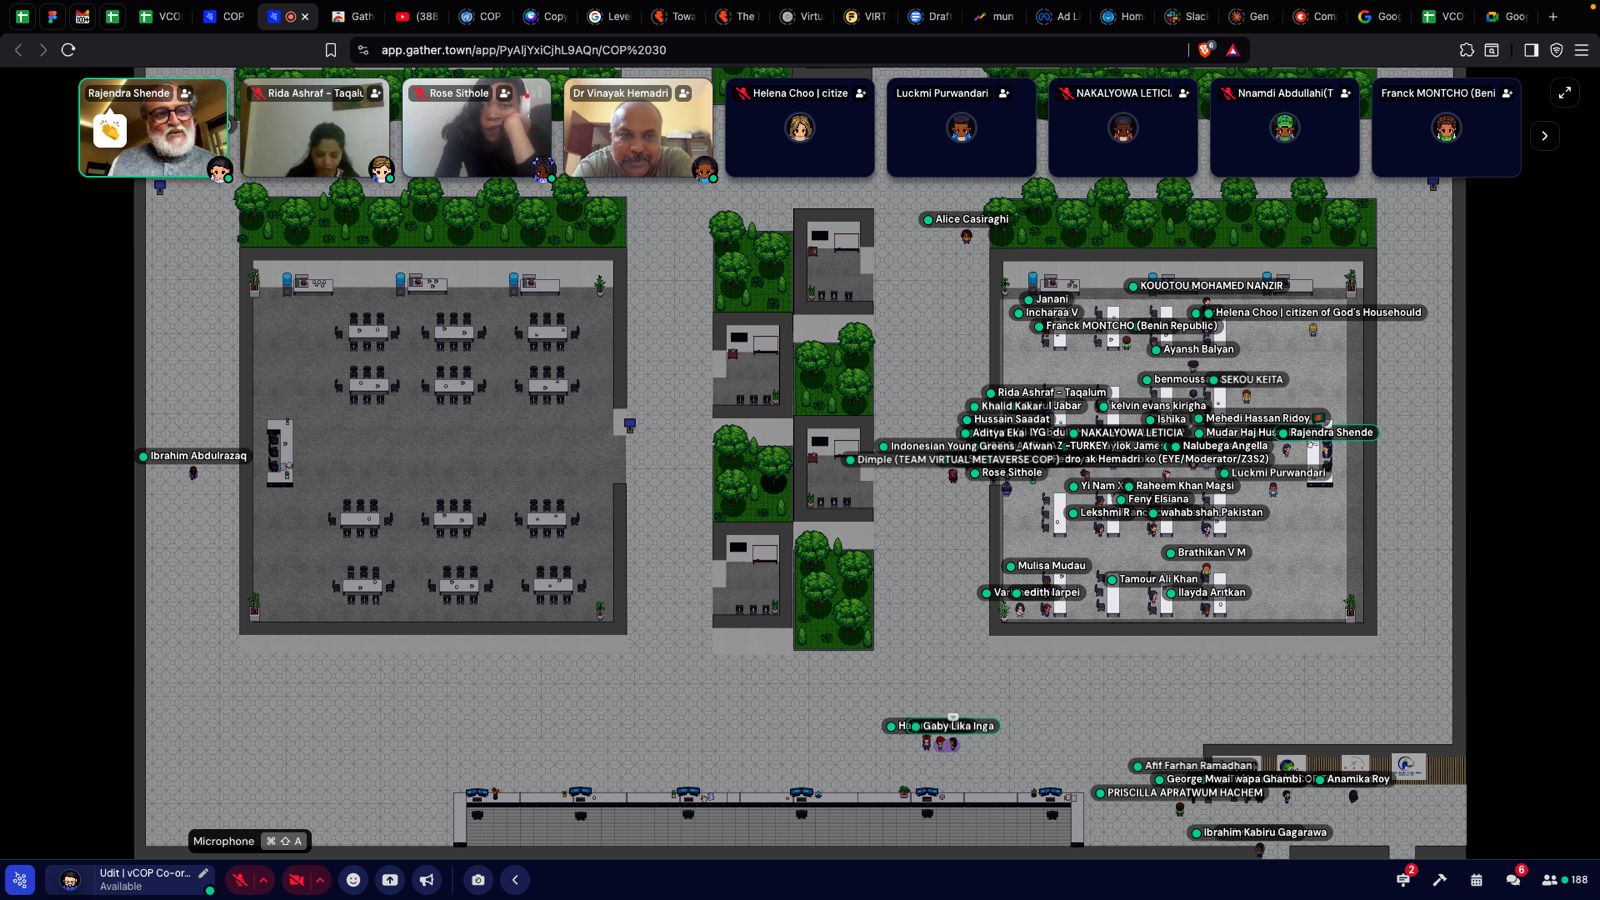Image resolution: width=1600 pixels, height=900 pixels.
Task: Click the megaphone announcement icon
Action: tap(427, 880)
